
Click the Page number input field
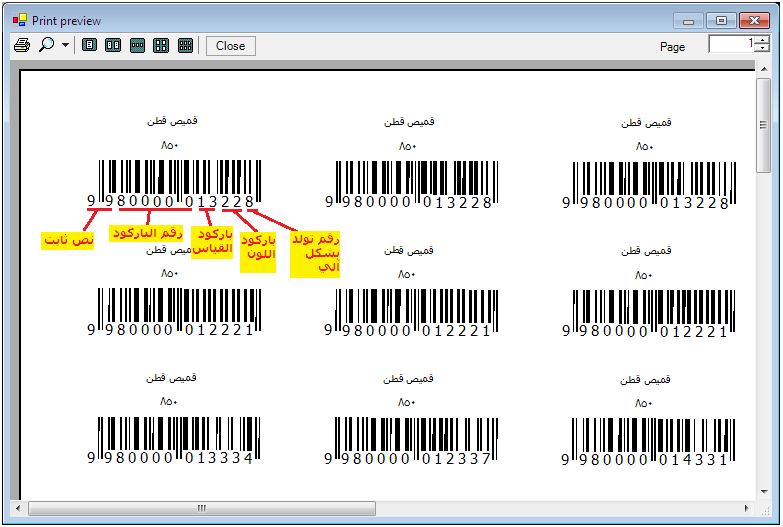[732, 44]
